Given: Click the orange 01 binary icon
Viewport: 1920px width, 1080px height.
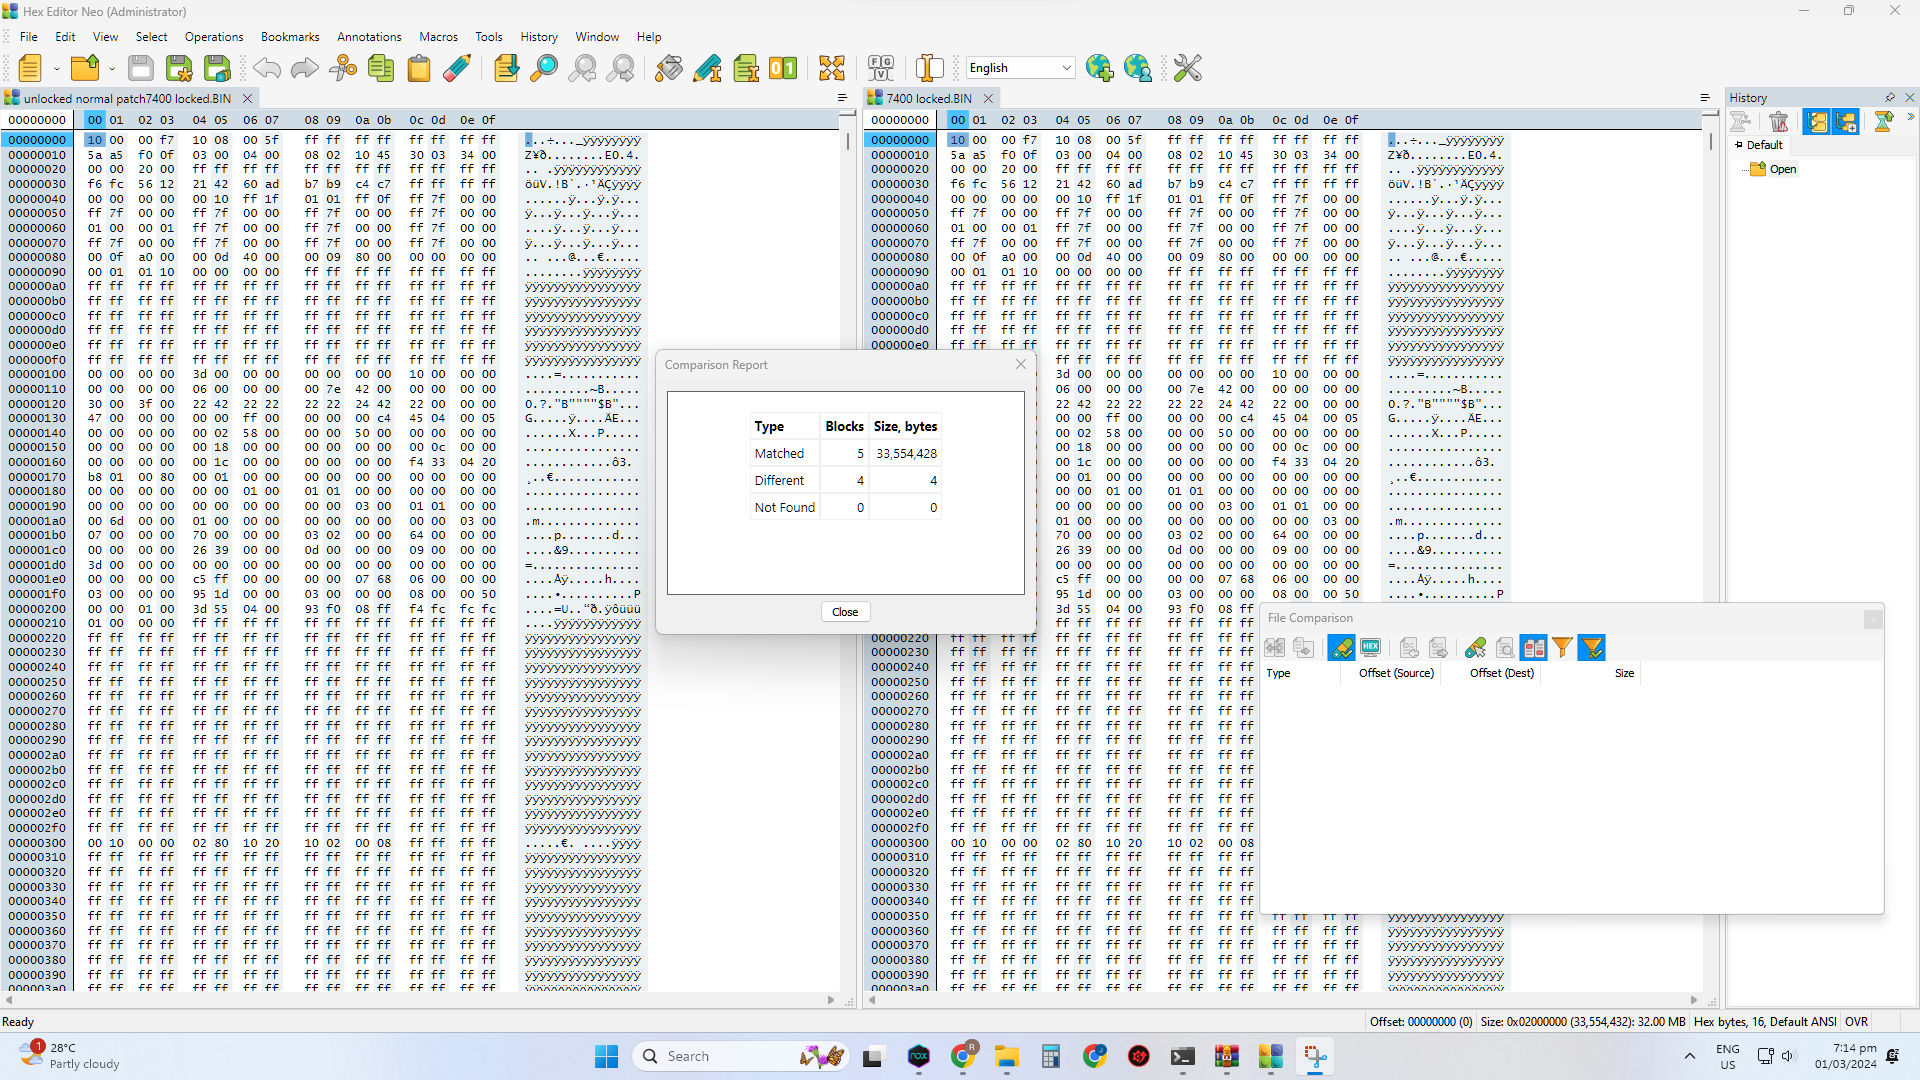Looking at the screenshot, I should coord(783,68).
